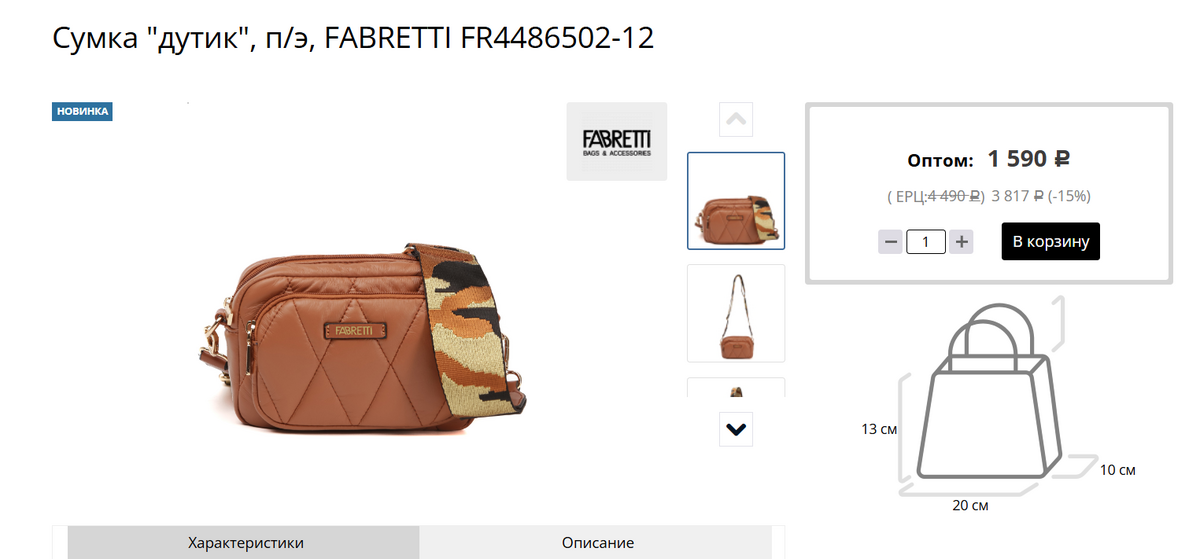Click the quantity input field
This screenshot has width=1200, height=559.
926,241
